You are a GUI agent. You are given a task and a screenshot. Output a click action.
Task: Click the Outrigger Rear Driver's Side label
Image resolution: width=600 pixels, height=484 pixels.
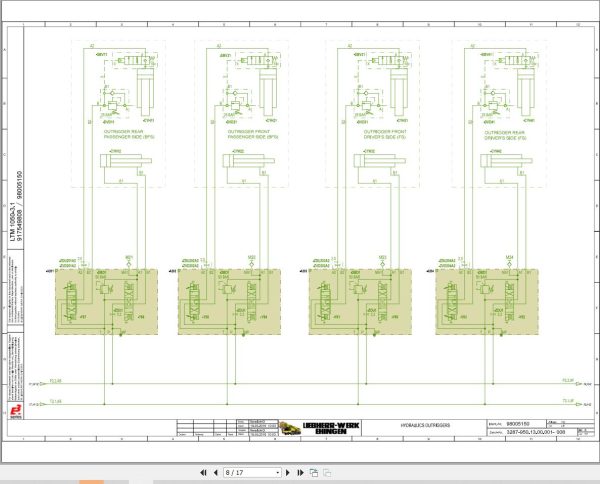click(505, 135)
